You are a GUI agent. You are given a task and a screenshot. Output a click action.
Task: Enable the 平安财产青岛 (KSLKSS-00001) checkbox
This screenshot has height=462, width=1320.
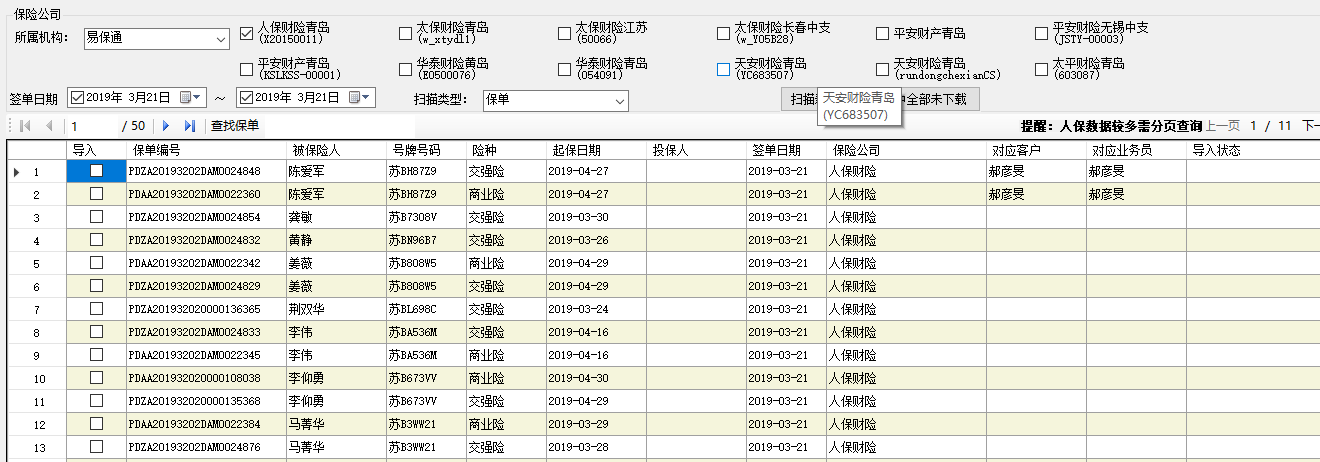(247, 69)
